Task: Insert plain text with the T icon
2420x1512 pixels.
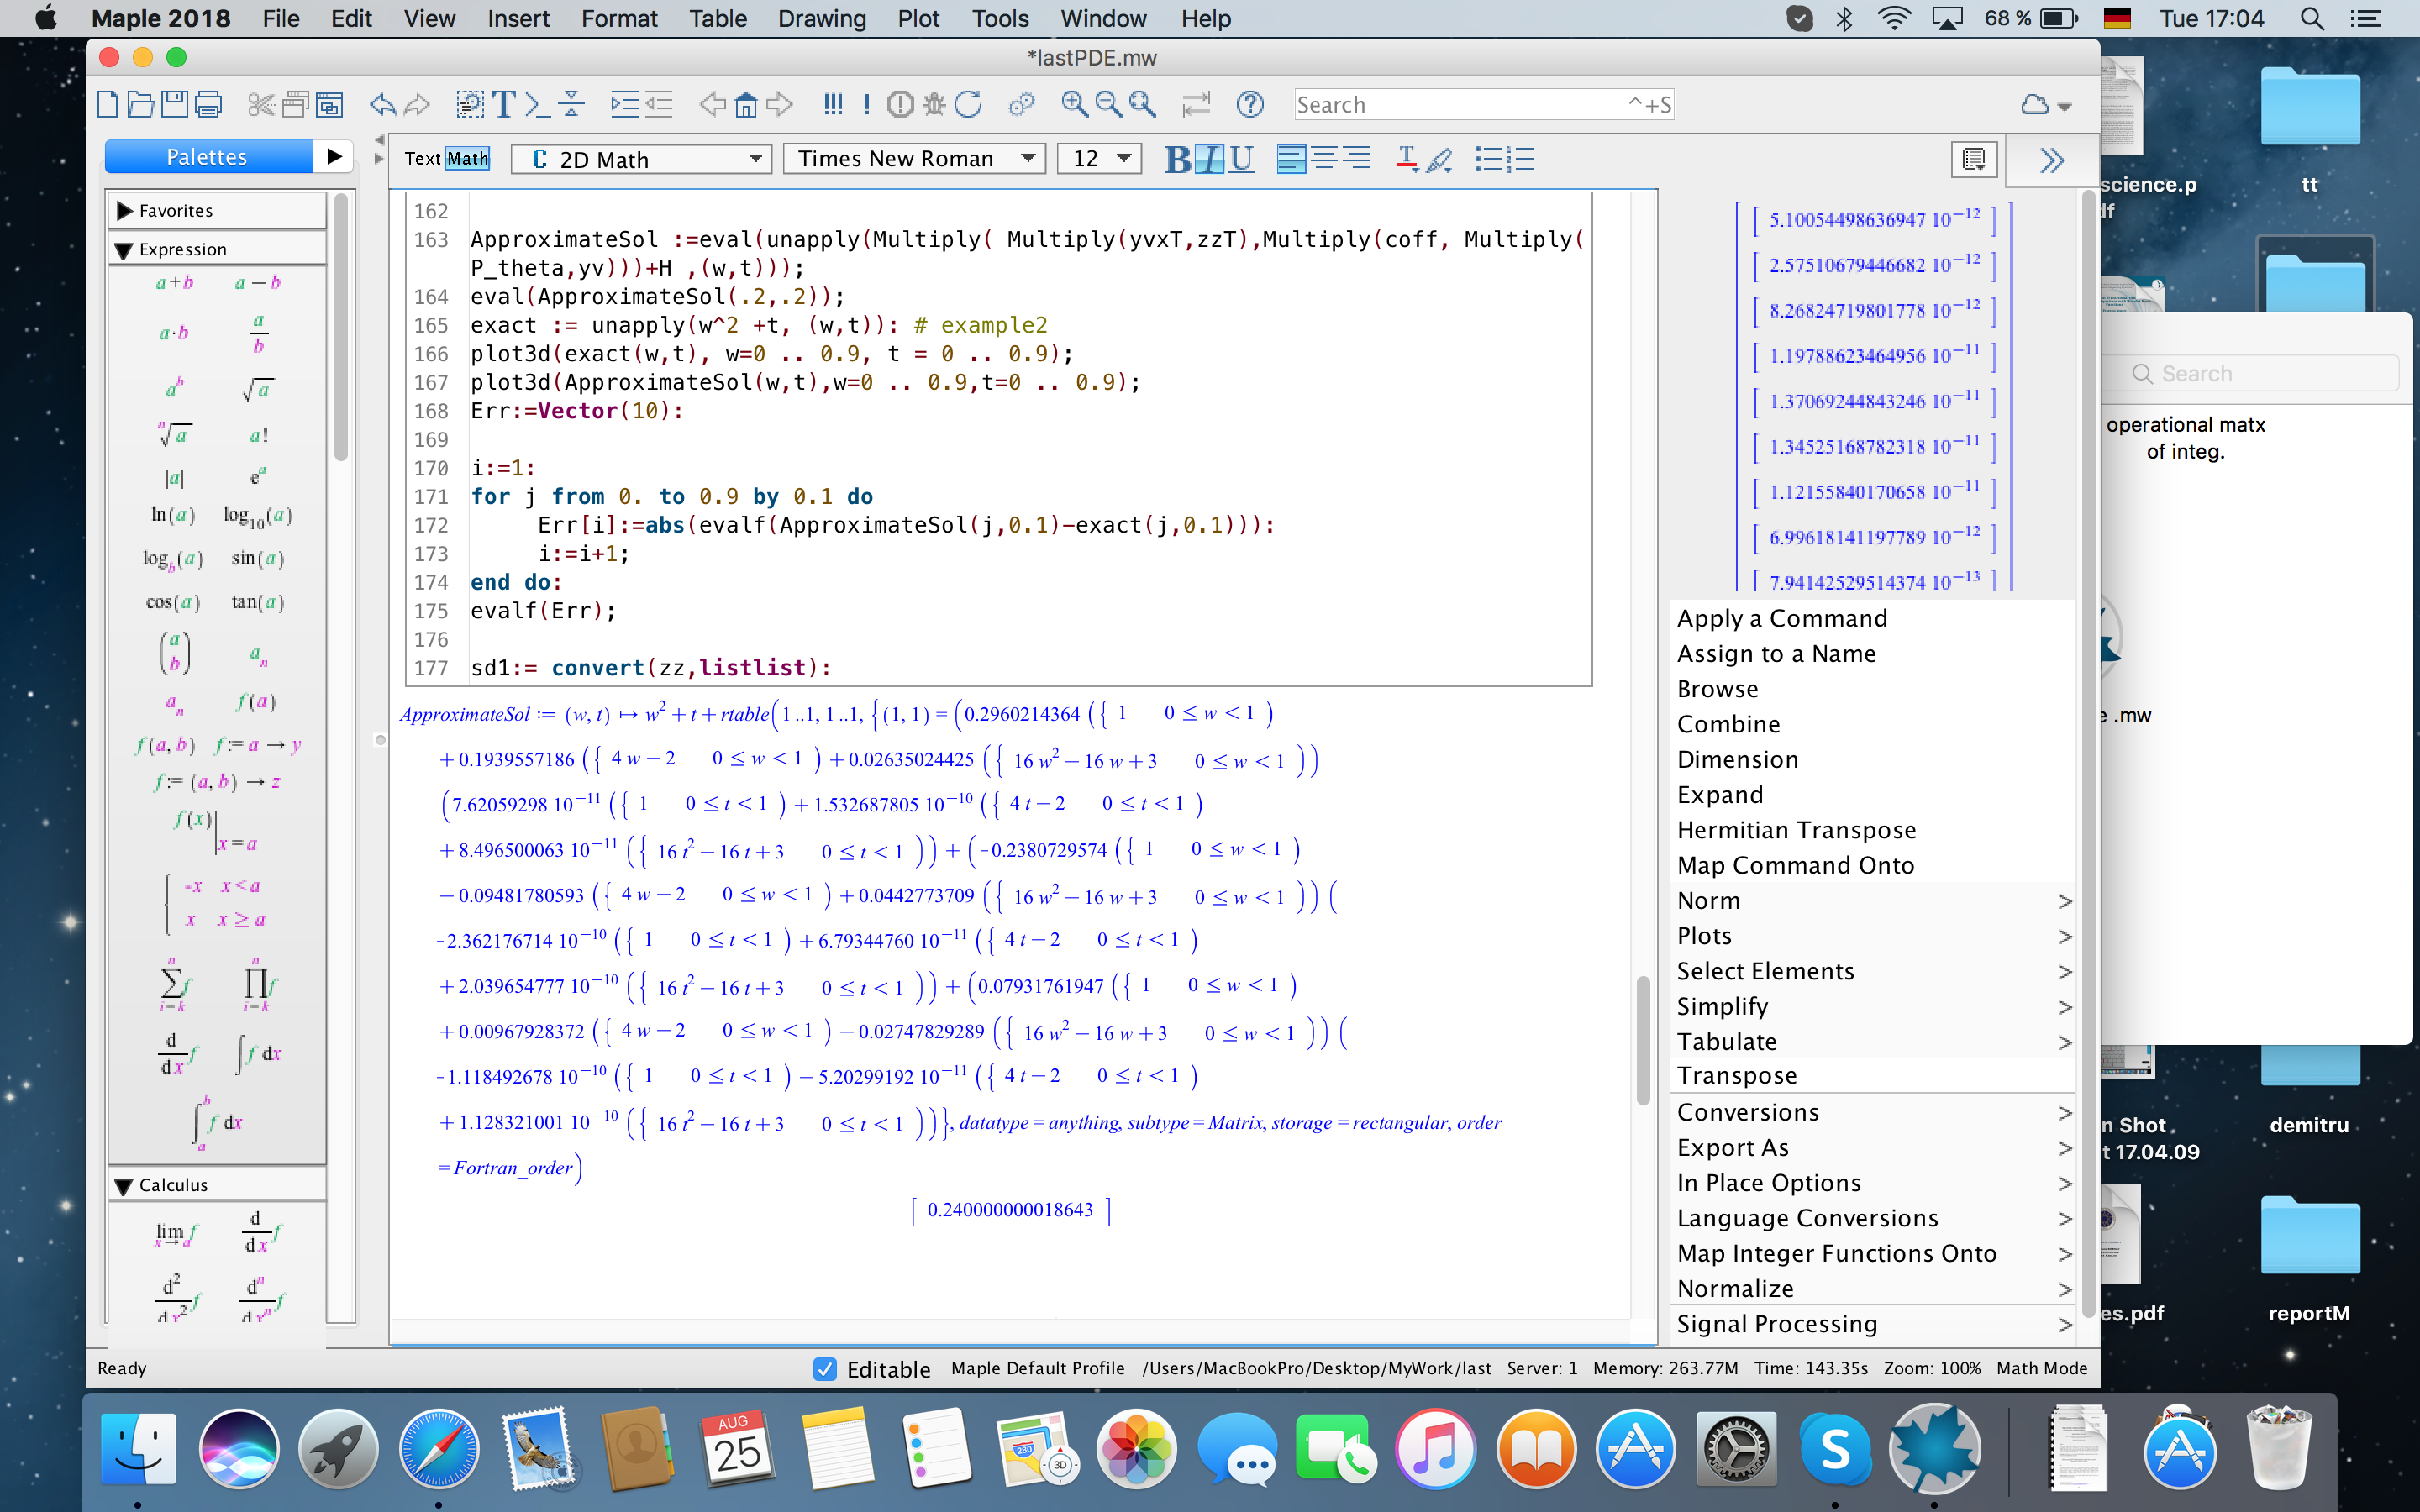Action: (x=504, y=104)
